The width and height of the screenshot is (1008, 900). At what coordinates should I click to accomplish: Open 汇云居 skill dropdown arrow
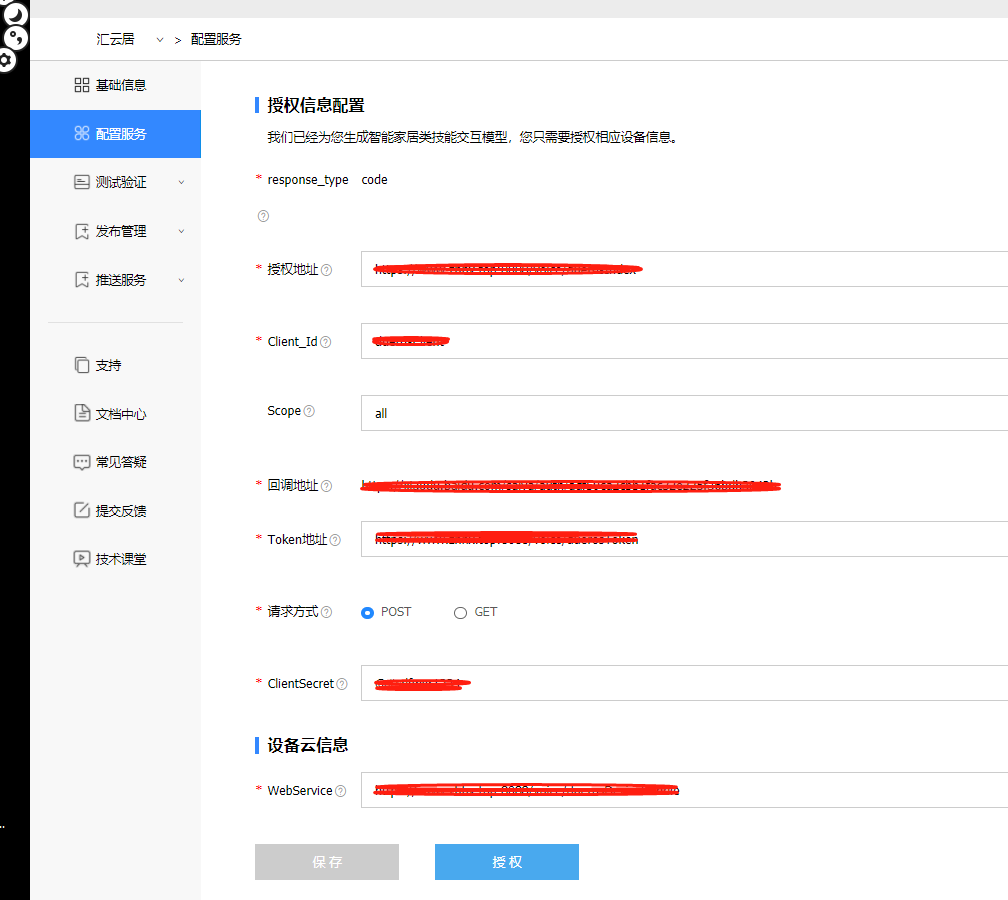[160, 40]
